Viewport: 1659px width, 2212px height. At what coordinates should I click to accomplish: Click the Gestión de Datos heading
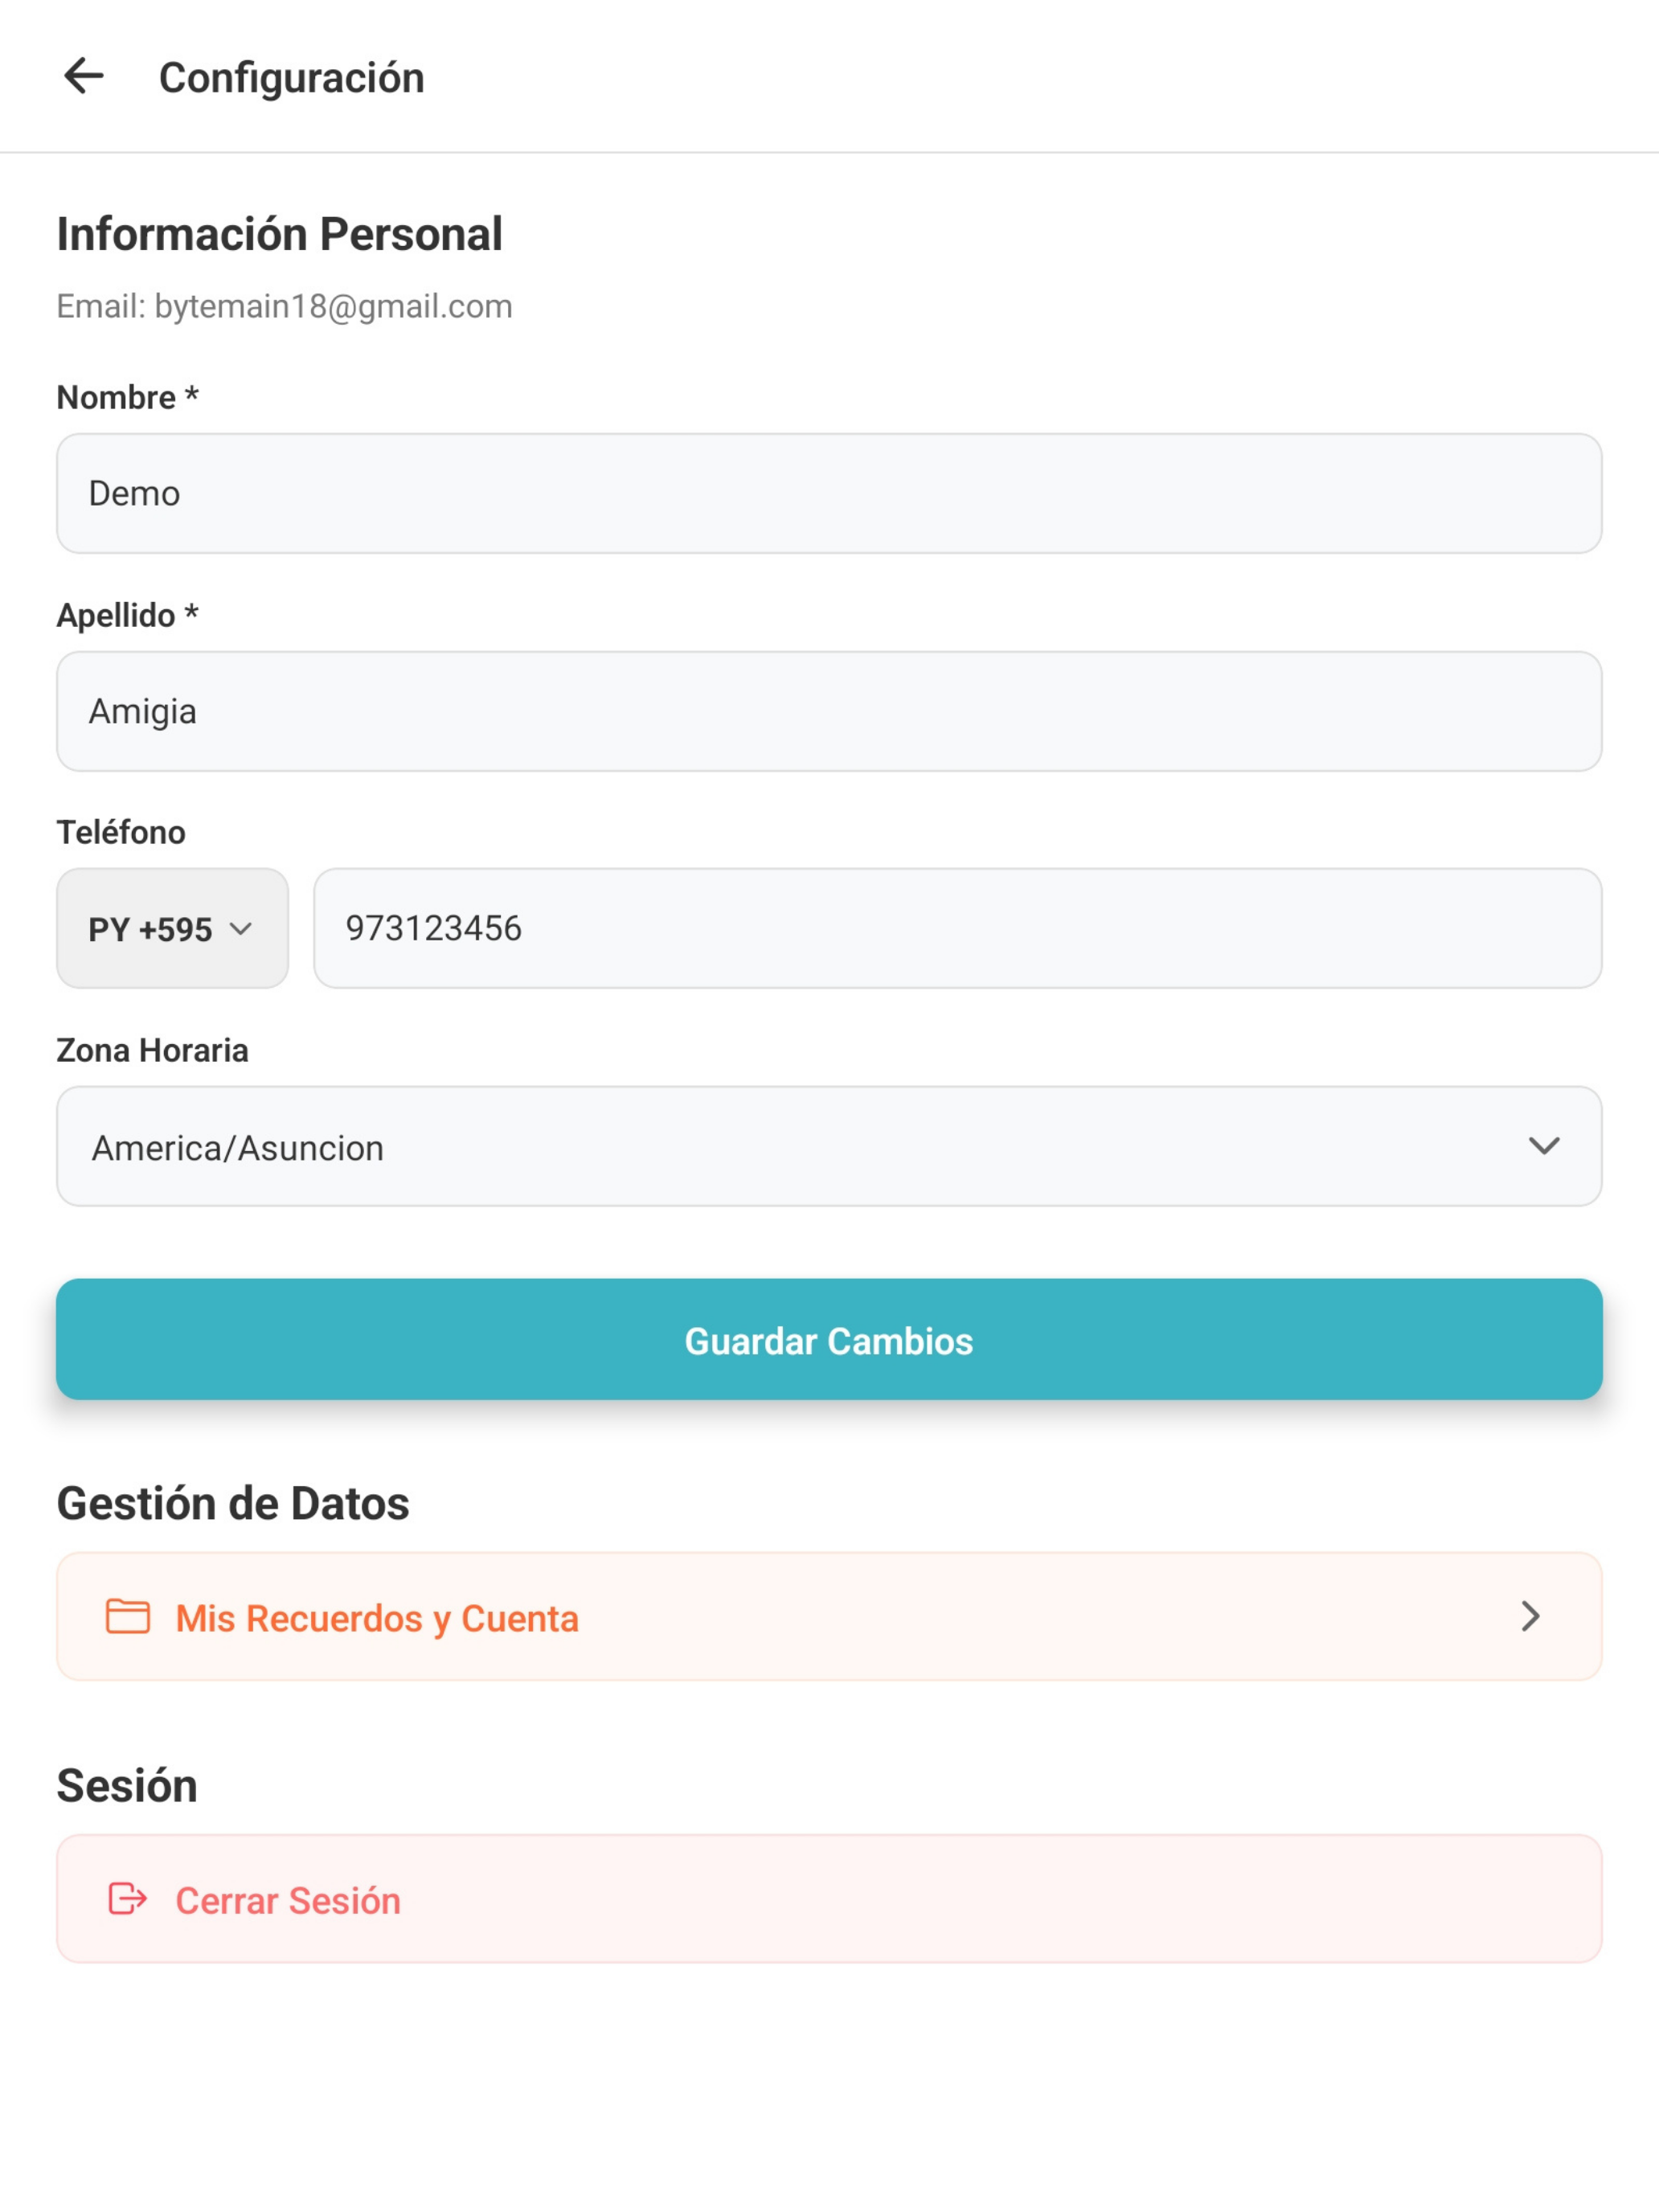pyautogui.click(x=233, y=1504)
